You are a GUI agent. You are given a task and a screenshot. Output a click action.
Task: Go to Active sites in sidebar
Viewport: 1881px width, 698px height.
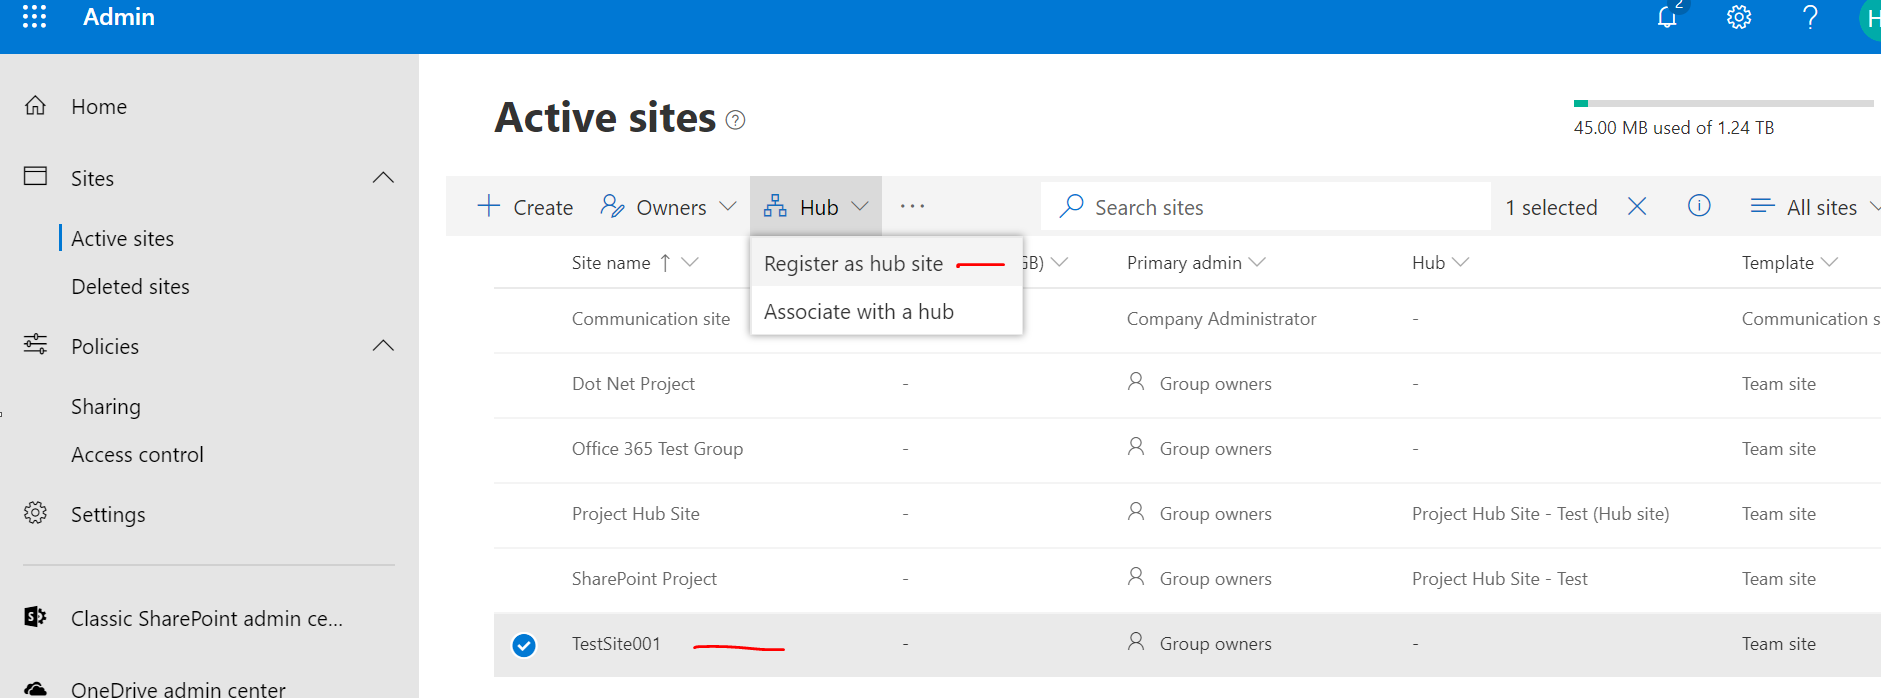pos(122,238)
